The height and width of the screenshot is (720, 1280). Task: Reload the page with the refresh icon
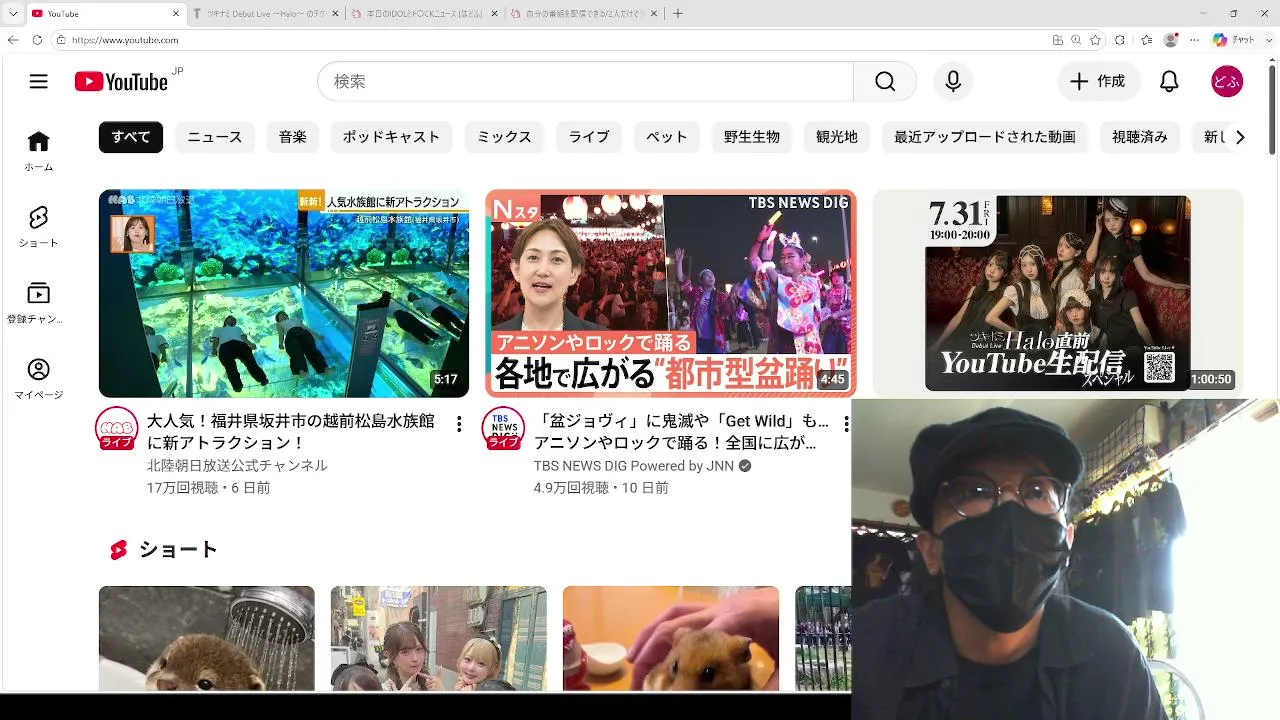coord(37,40)
